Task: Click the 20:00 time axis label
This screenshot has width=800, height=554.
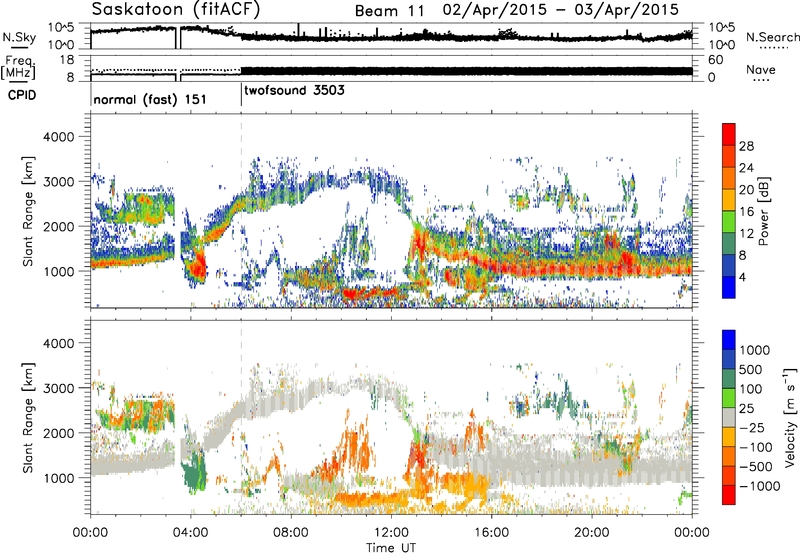Action: point(591,533)
